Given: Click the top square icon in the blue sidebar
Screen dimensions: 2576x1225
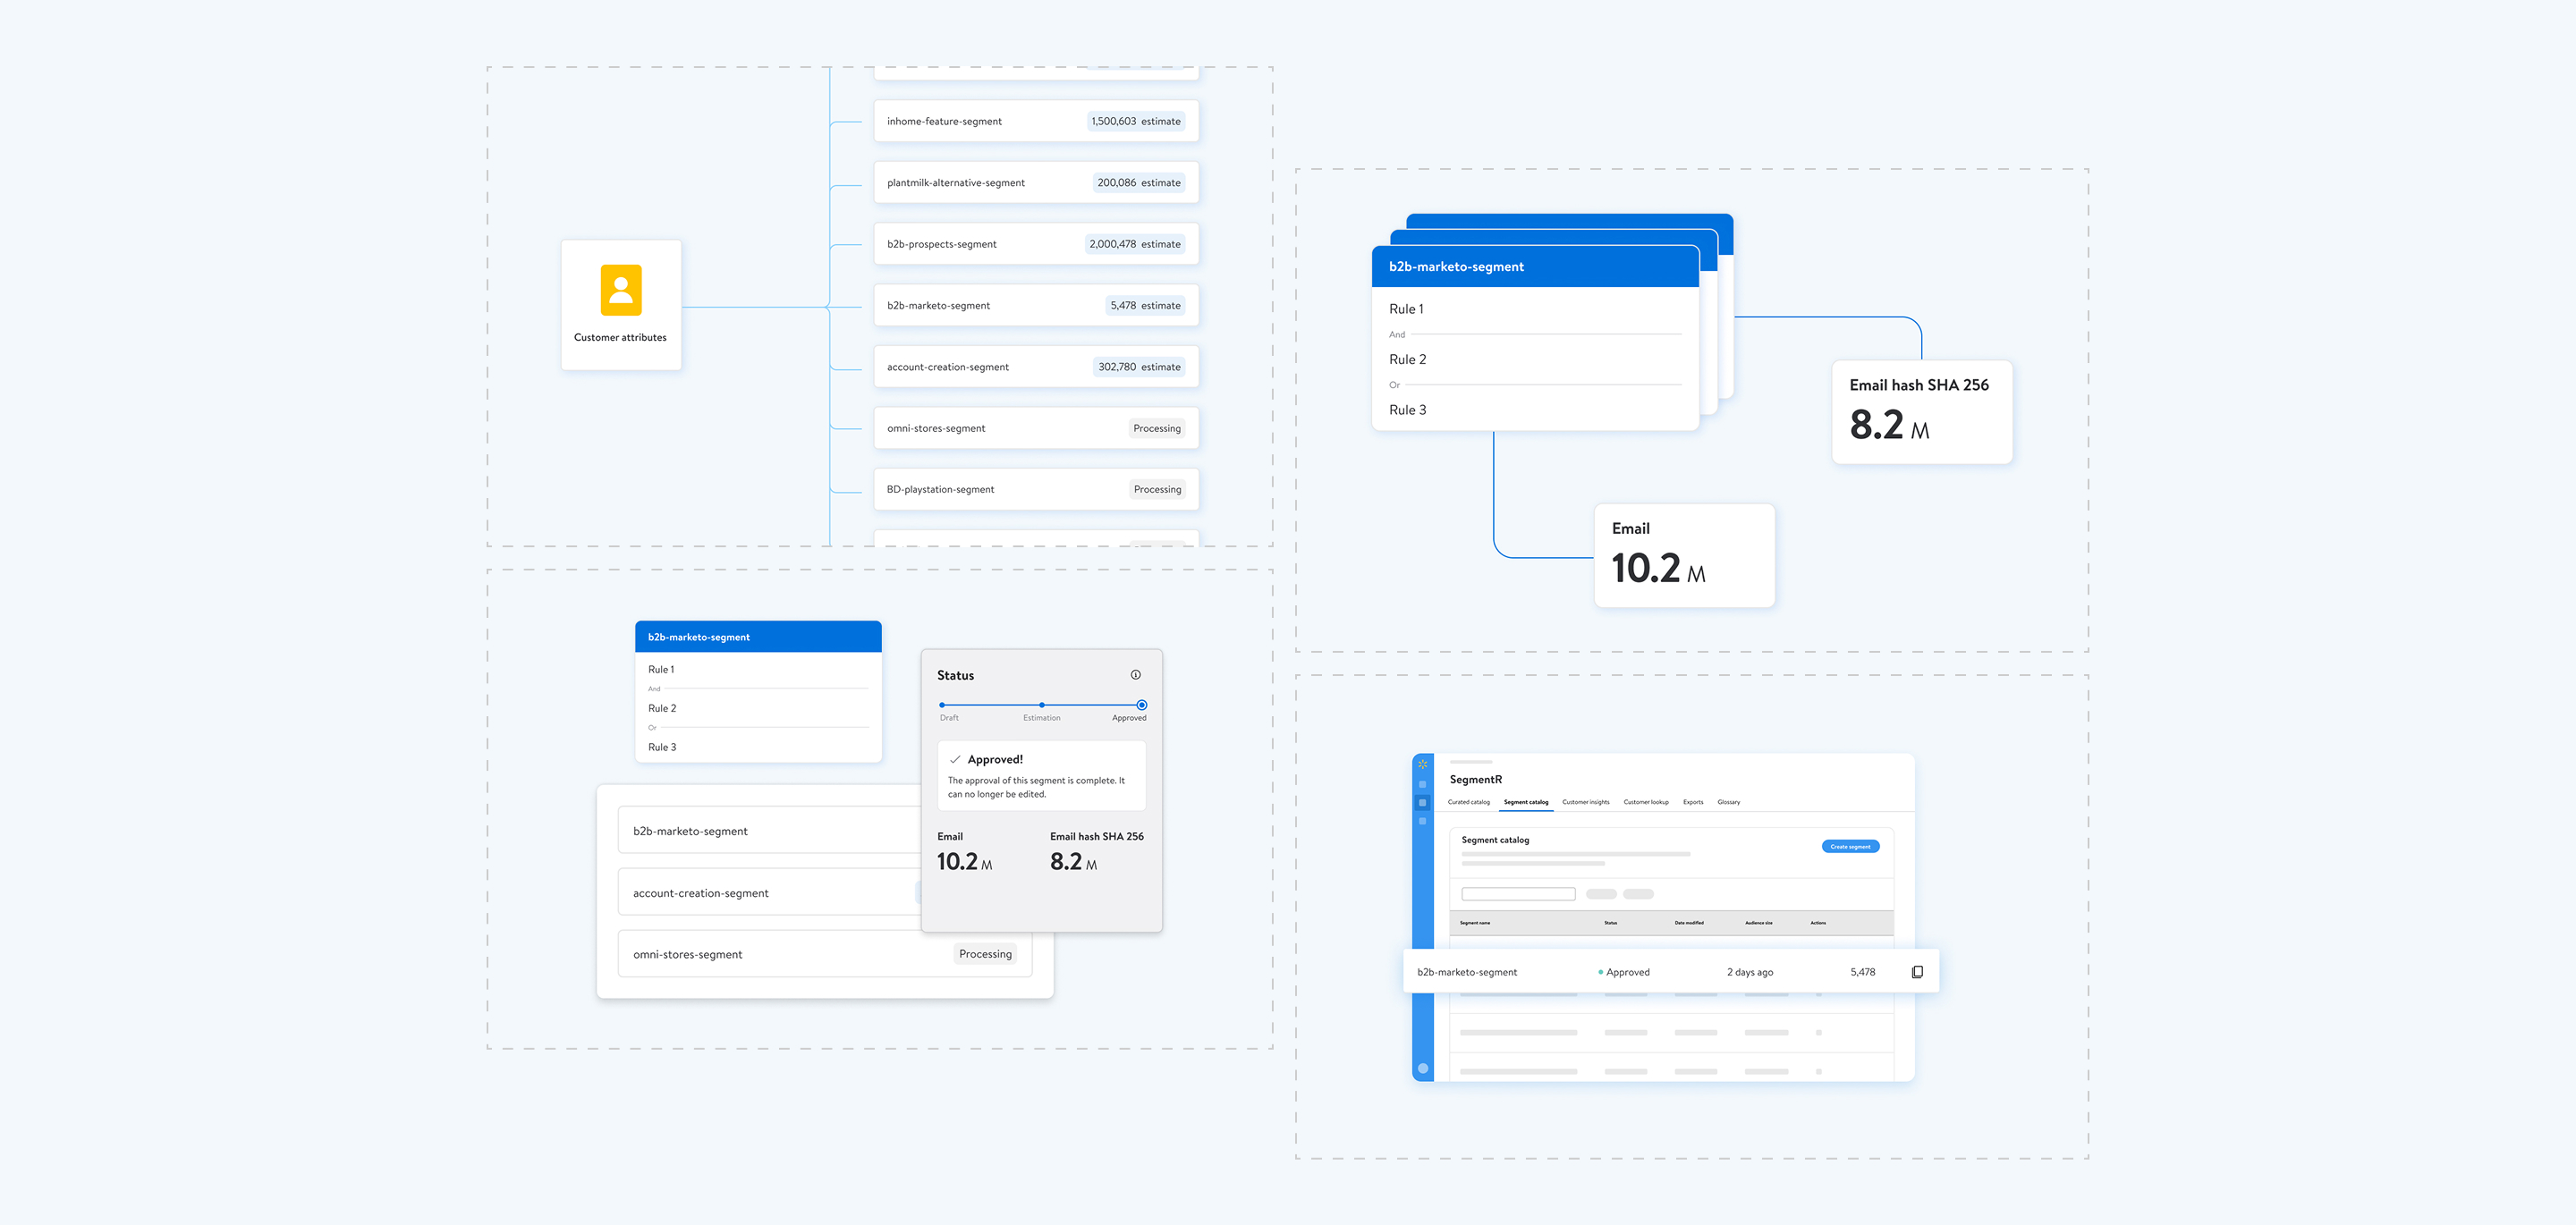Looking at the screenshot, I should [1422, 784].
